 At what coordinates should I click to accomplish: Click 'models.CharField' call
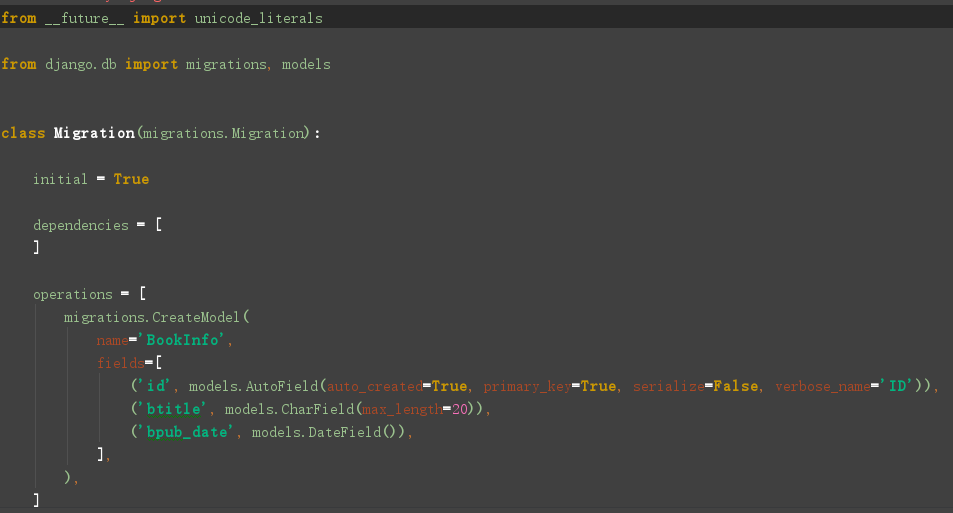pyautogui.click(x=289, y=410)
